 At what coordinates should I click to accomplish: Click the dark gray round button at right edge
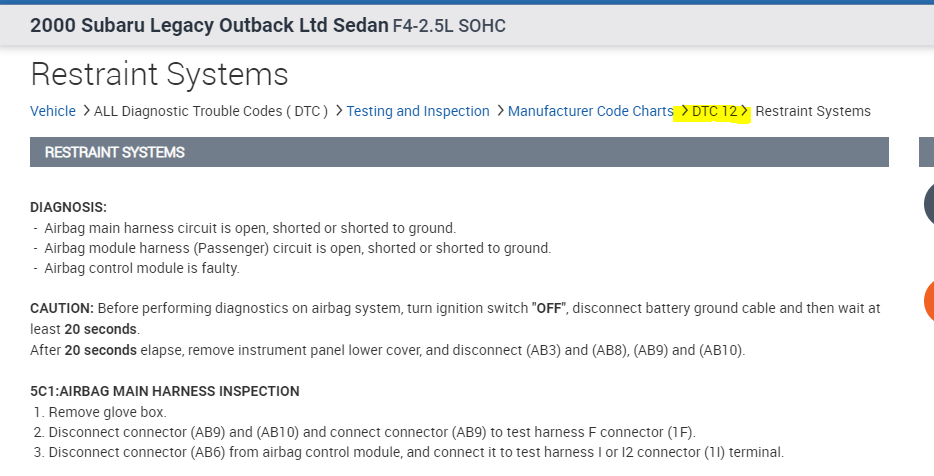928,205
